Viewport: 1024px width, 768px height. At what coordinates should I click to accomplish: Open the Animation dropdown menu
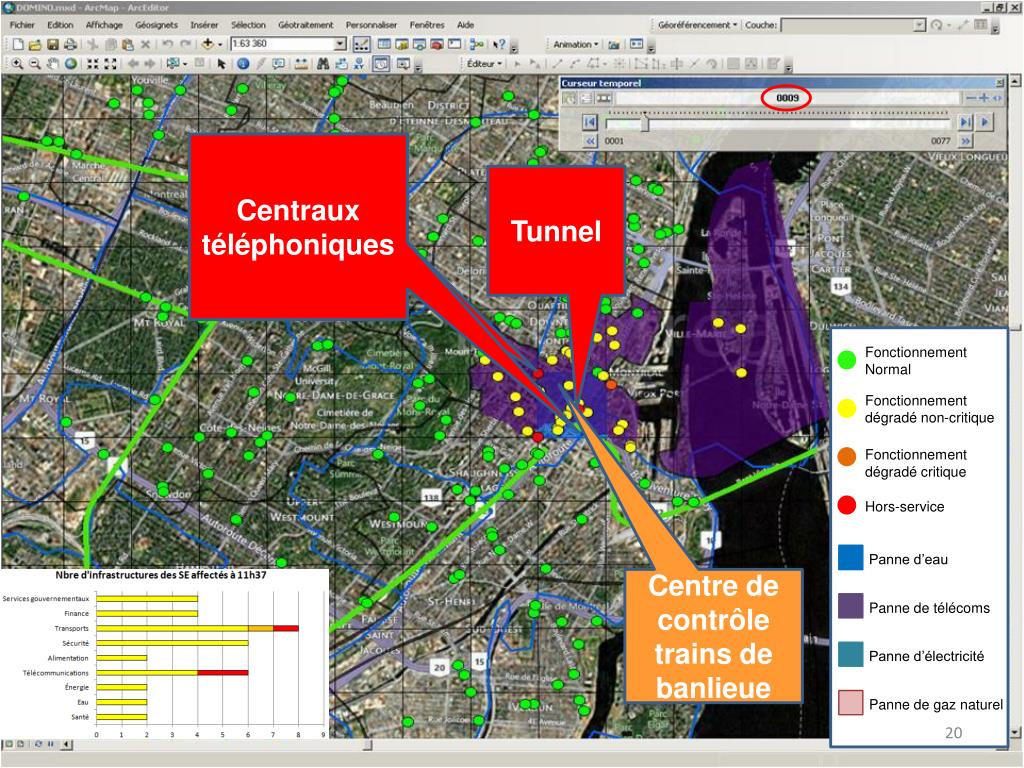click(x=576, y=44)
